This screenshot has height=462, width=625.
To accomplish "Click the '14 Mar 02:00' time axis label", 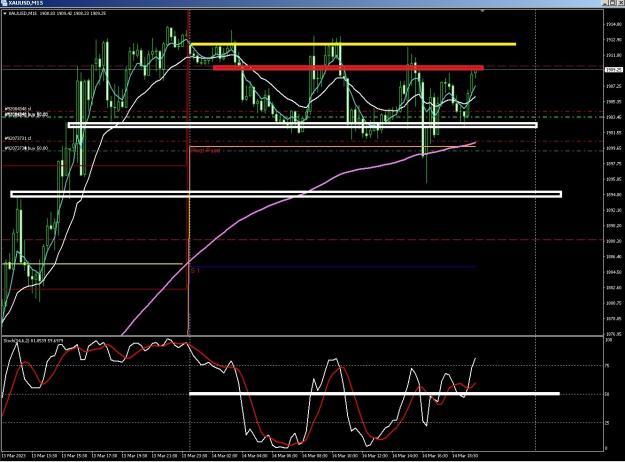I will pos(224,455).
